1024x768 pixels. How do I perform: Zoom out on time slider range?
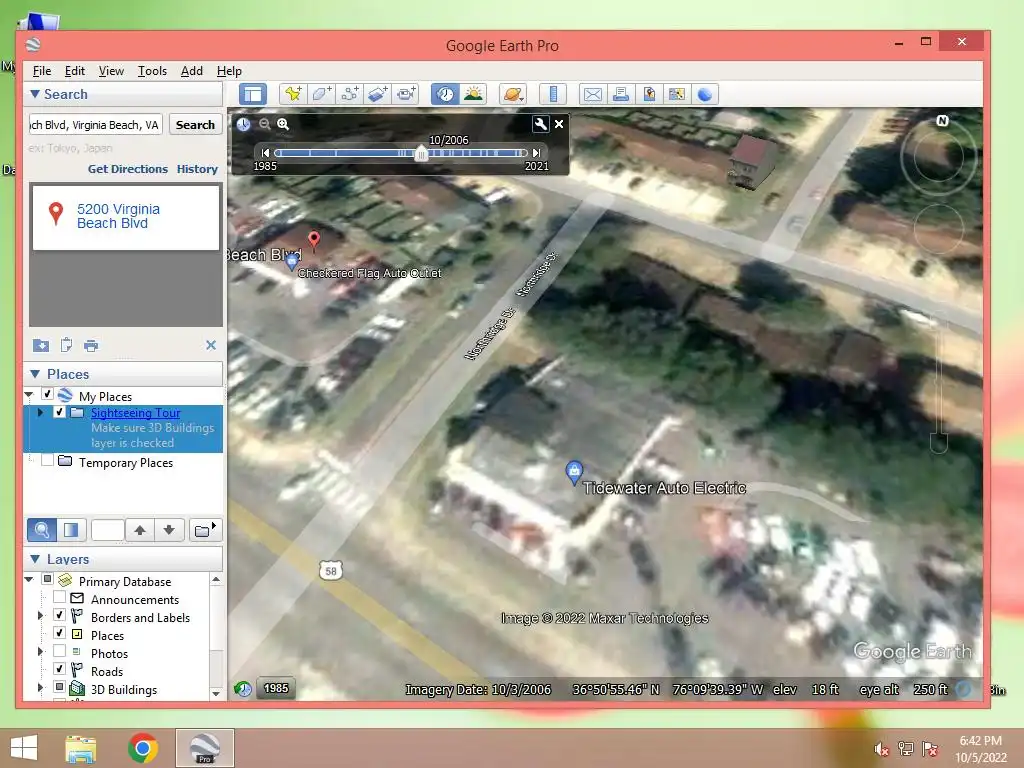click(264, 124)
